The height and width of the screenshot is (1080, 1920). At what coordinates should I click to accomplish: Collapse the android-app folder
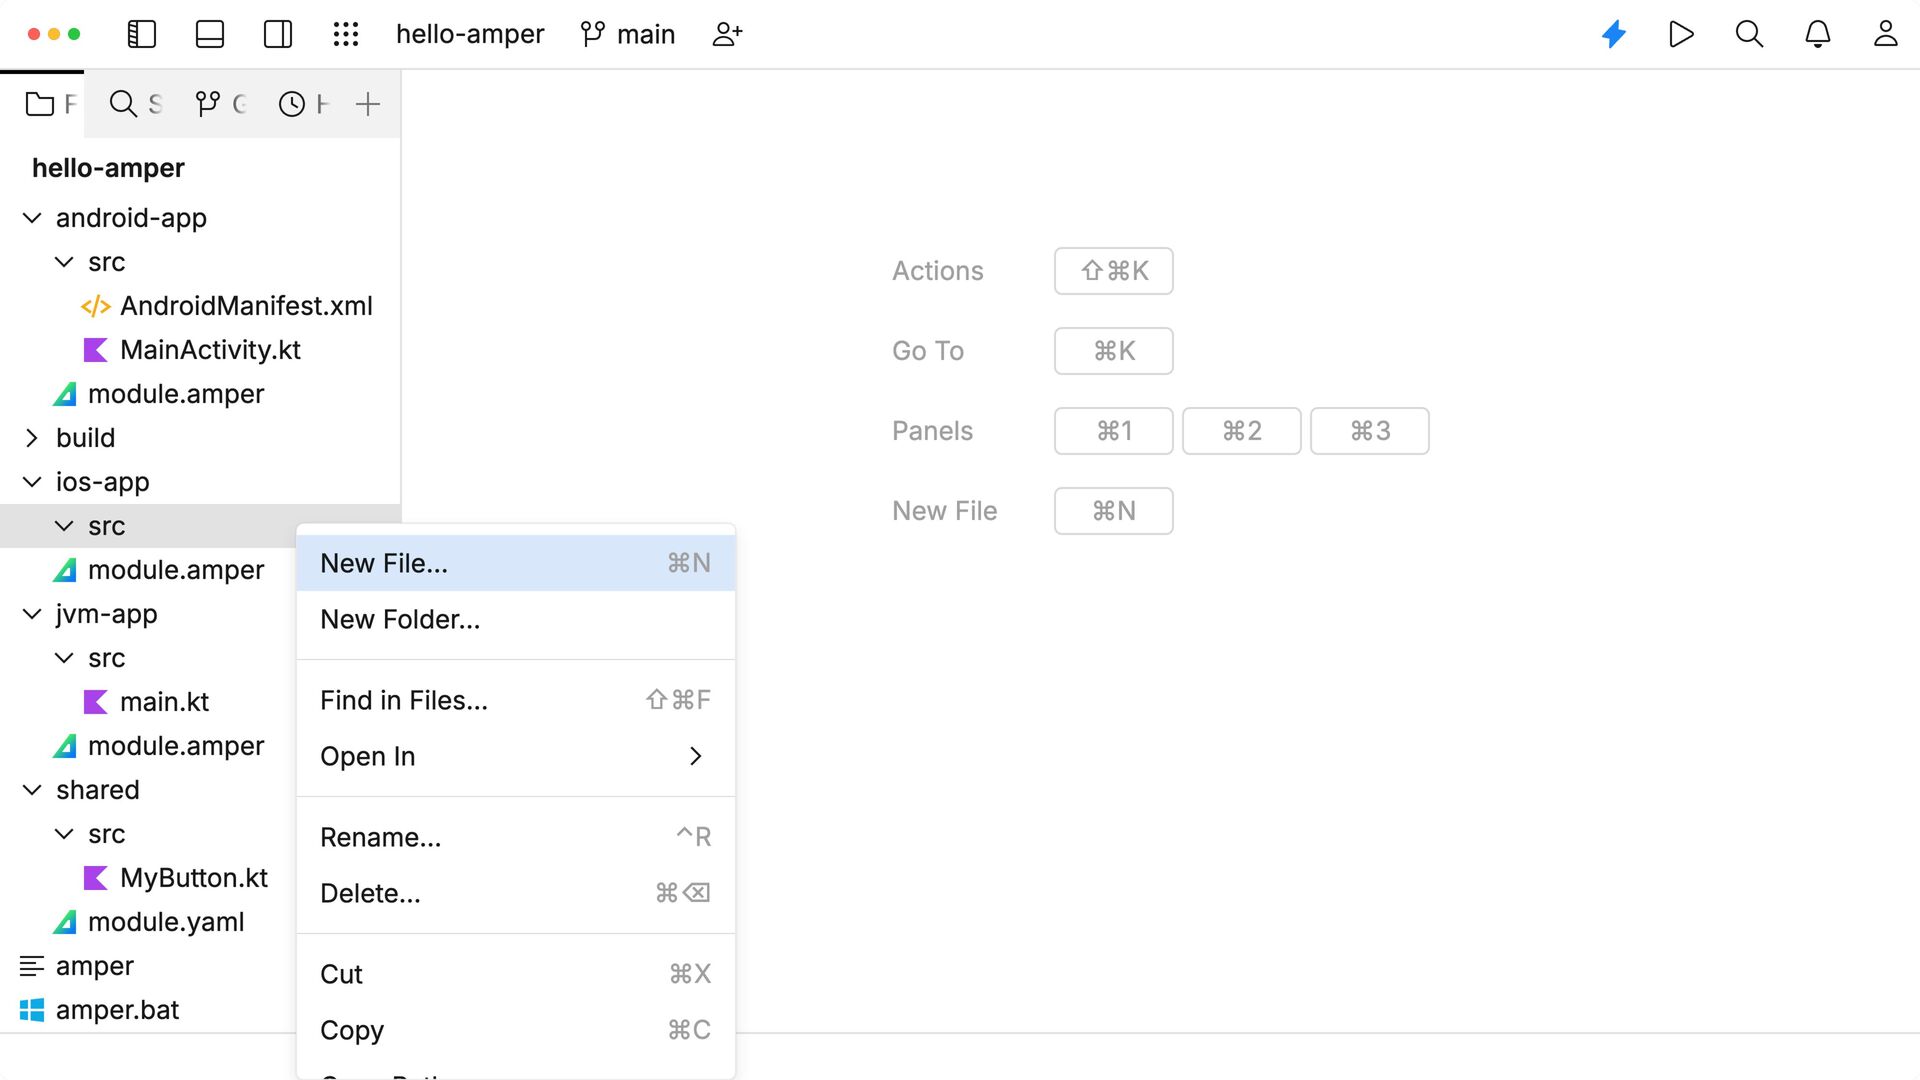pos(32,218)
